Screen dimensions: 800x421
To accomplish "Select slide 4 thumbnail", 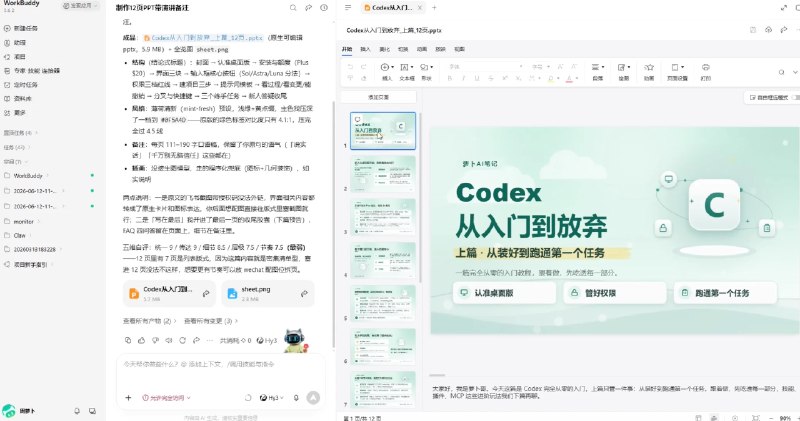I will point(383,260).
